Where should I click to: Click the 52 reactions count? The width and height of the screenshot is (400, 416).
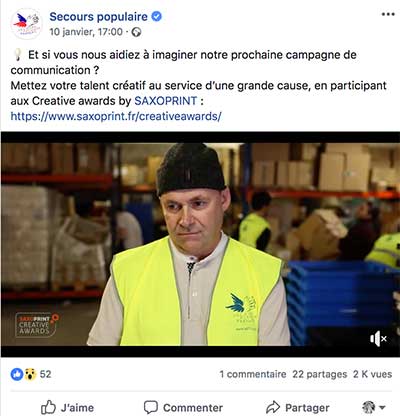[x=46, y=374]
